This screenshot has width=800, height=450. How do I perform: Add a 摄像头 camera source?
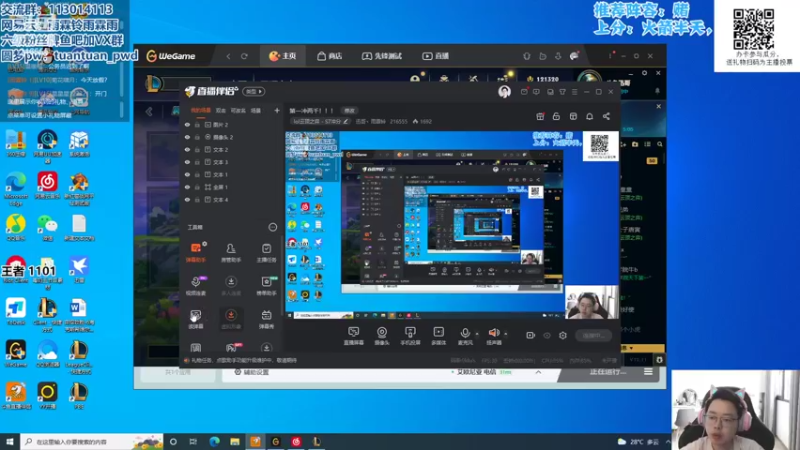(x=382, y=336)
